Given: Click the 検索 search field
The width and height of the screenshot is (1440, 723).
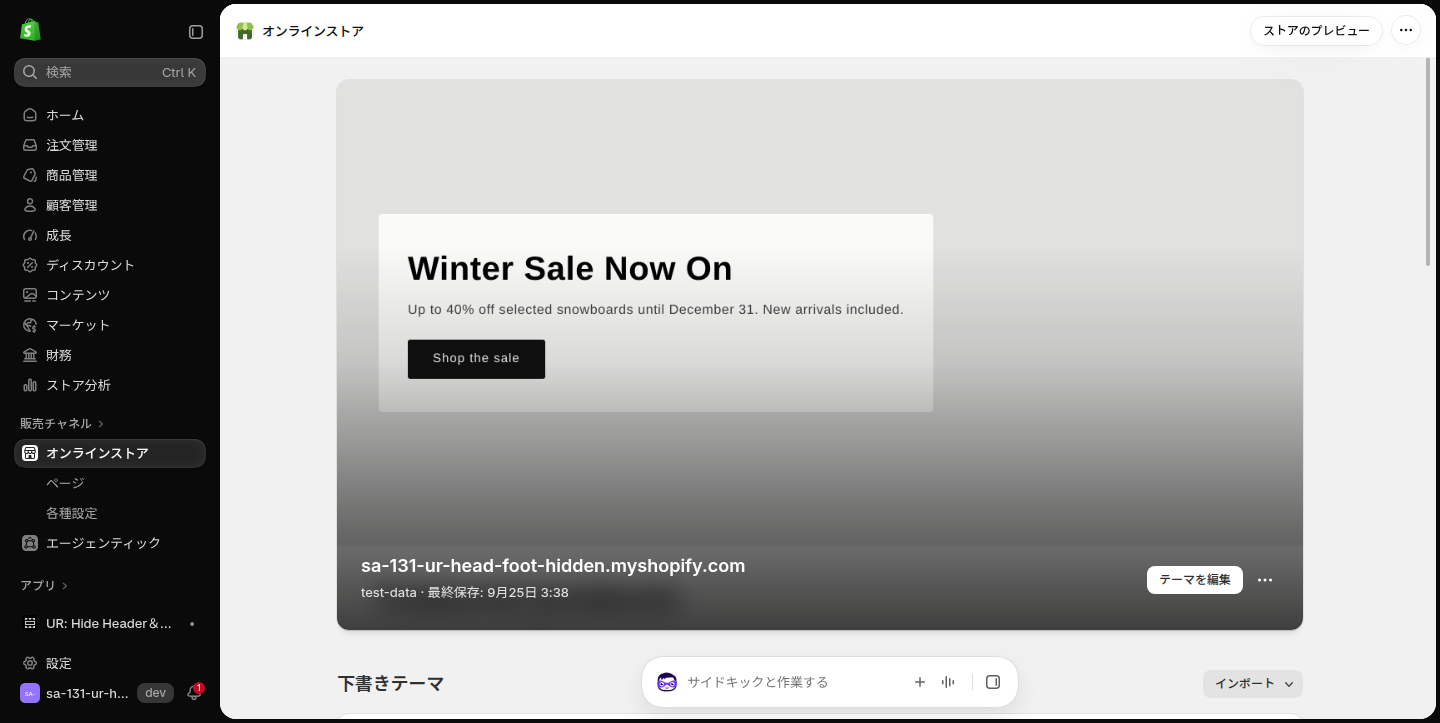Looking at the screenshot, I should 110,72.
